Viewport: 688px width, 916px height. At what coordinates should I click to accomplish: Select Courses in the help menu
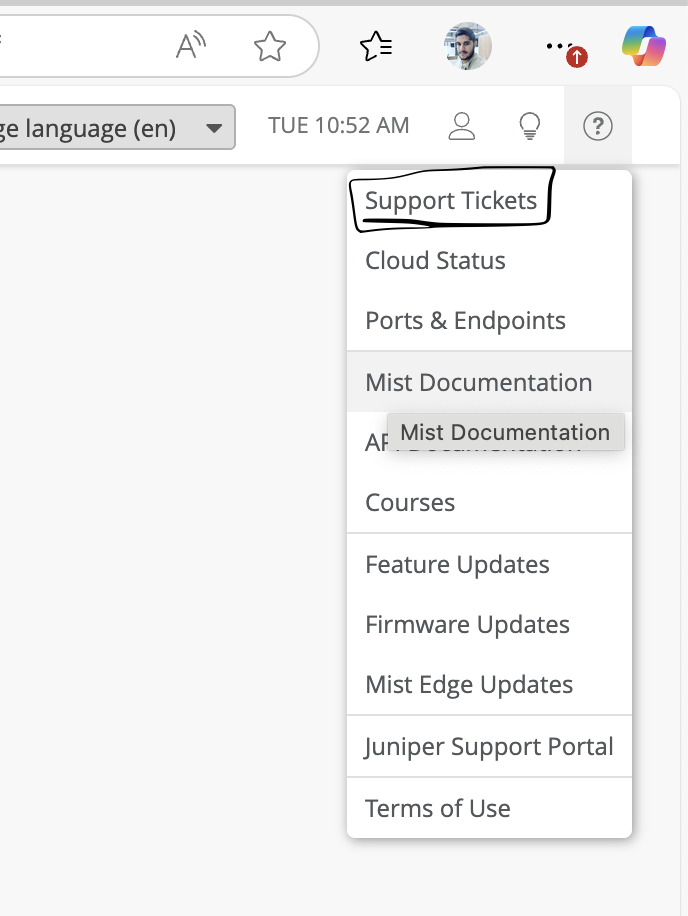click(410, 503)
